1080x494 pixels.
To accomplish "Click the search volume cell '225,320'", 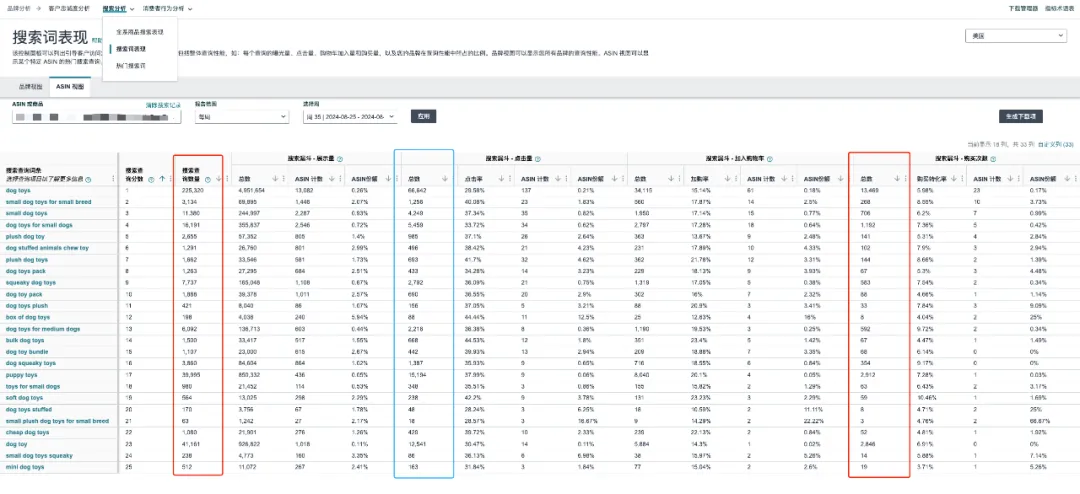I will click(x=192, y=190).
